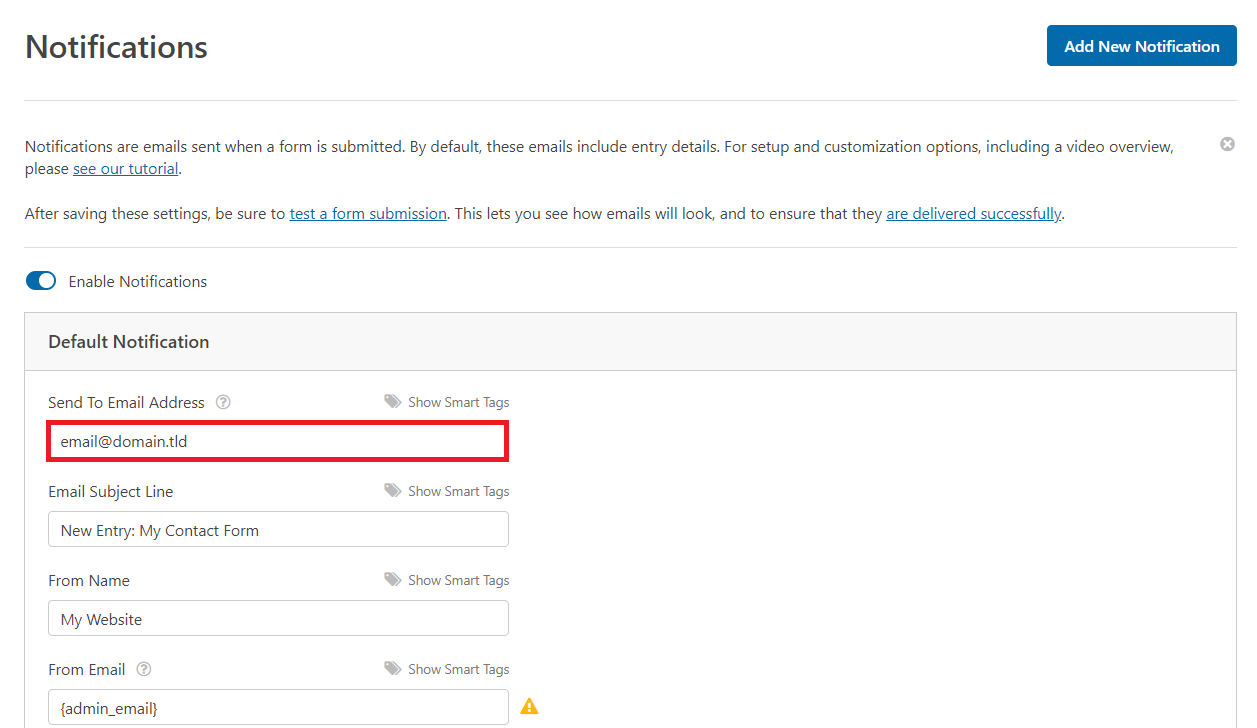Click the smart tag icon near Email Subject Line

[392, 491]
